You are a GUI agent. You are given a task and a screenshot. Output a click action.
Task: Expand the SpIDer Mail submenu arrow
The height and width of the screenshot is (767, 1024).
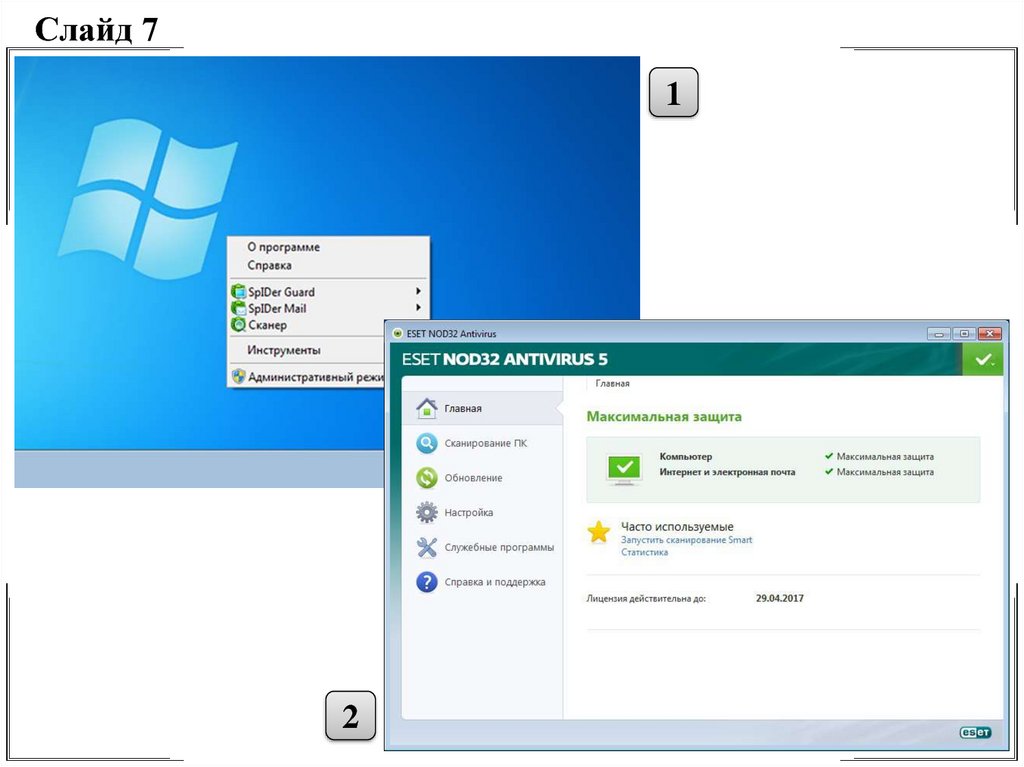tap(418, 308)
